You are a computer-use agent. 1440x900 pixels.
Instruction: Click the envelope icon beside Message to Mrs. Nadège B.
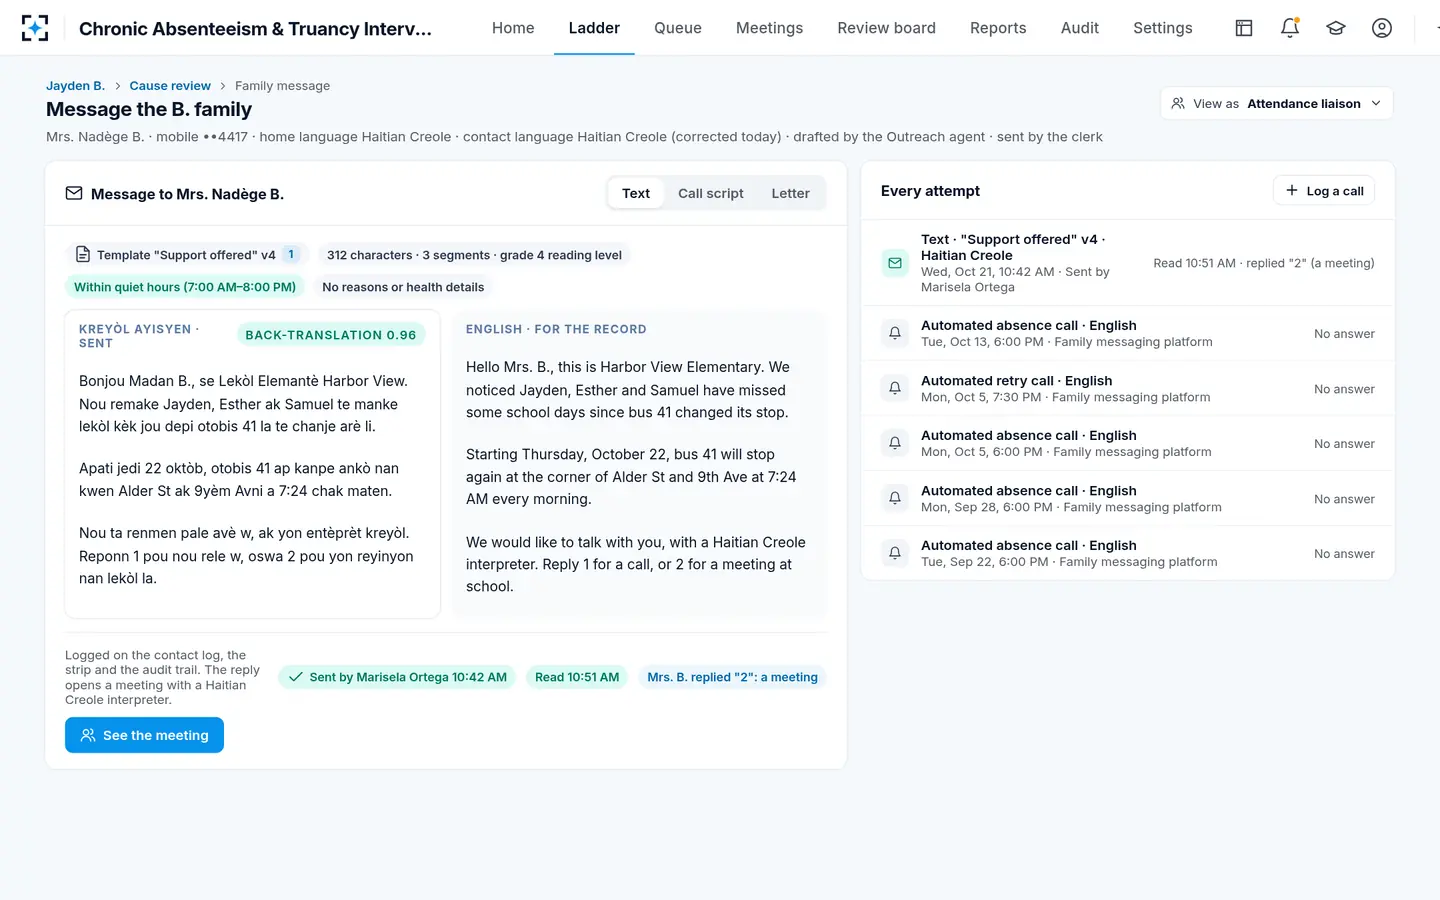pyautogui.click(x=74, y=193)
